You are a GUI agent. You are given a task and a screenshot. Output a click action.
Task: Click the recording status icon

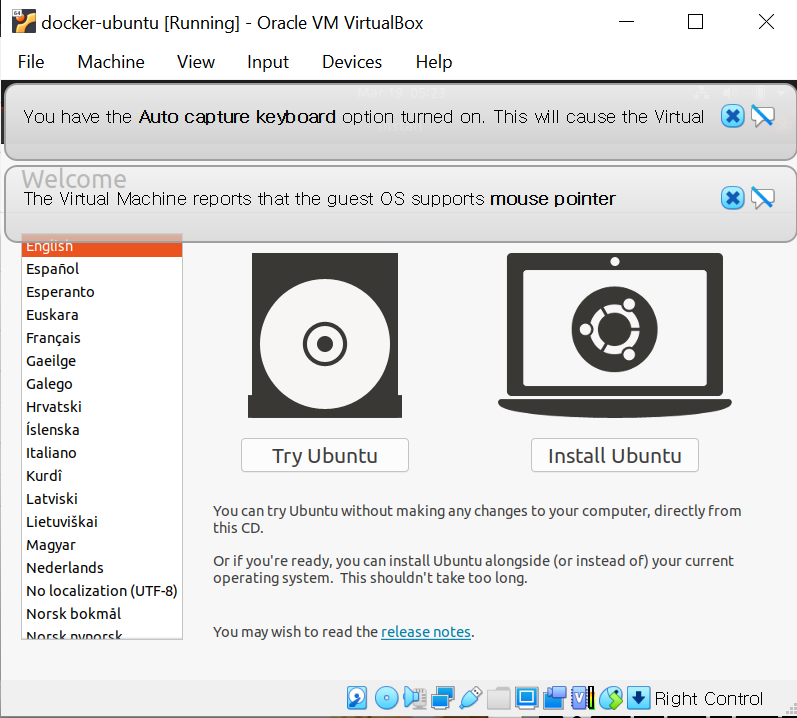tap(555, 698)
